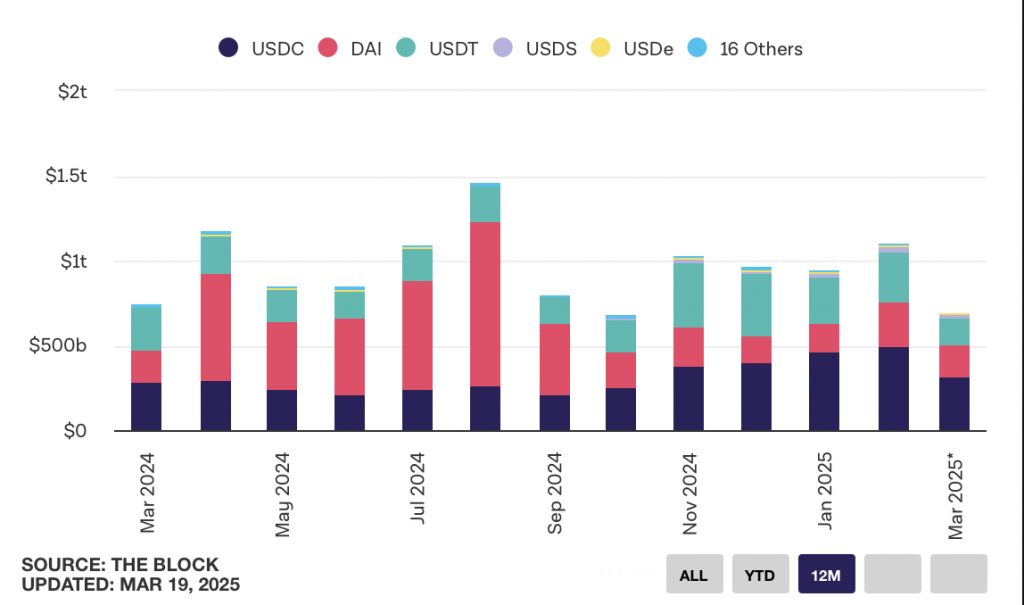Toggle the 16 Others legend entry
This screenshot has height=605, width=1024.
click(745, 48)
